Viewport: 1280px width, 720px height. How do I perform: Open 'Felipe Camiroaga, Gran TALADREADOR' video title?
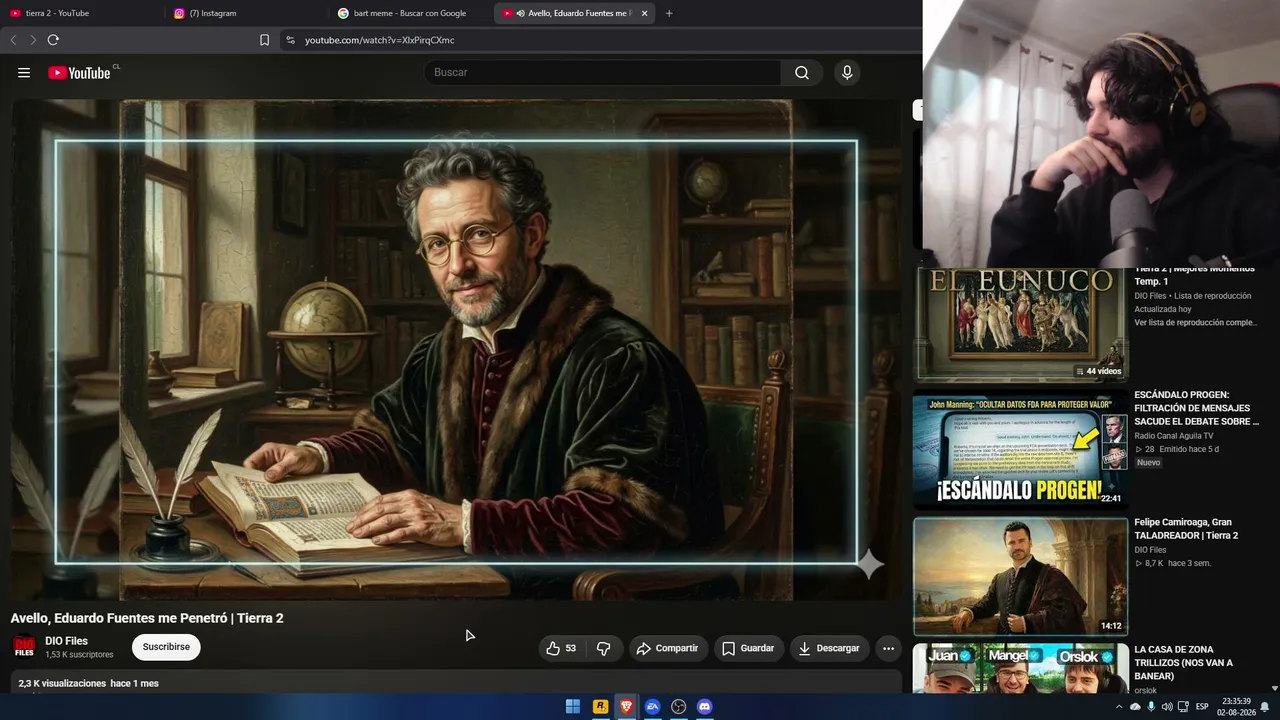1186,529
